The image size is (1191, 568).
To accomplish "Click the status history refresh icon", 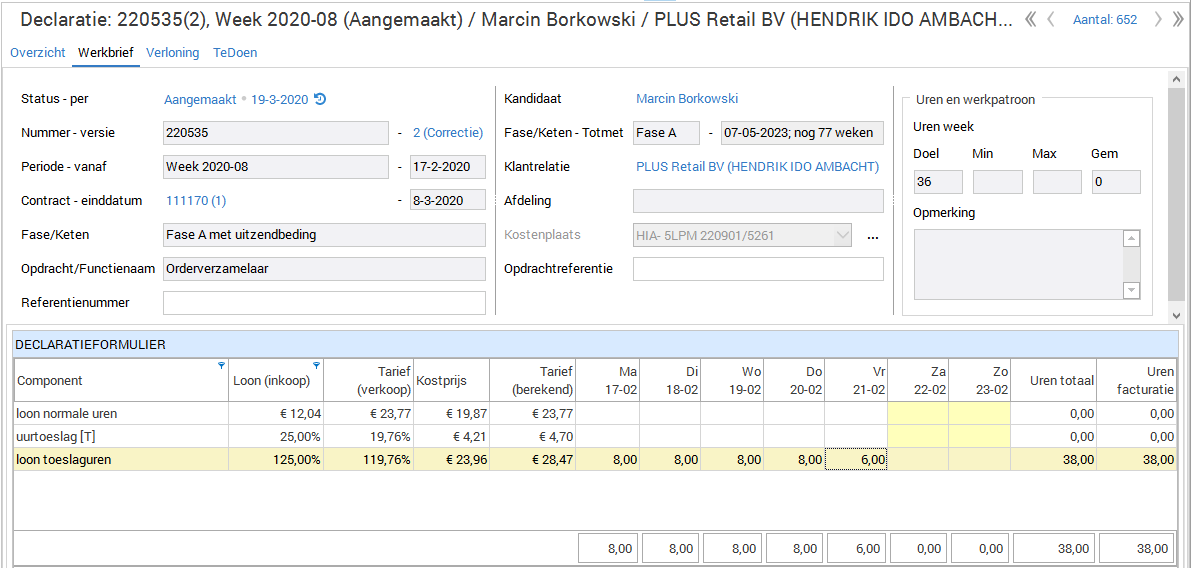I will coord(320,99).
